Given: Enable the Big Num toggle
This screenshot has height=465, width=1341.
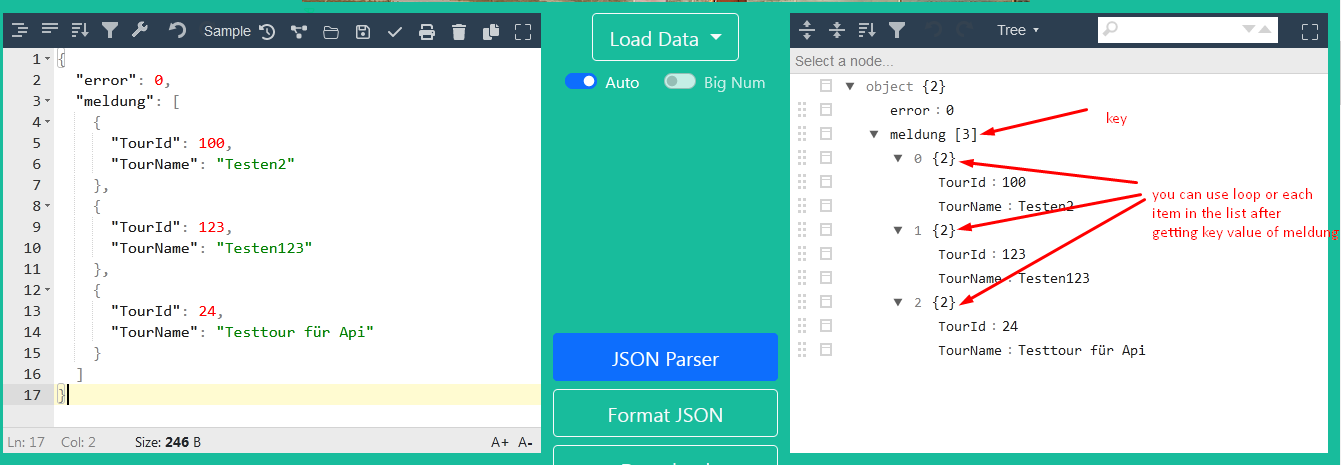Looking at the screenshot, I should pyautogui.click(x=680, y=82).
